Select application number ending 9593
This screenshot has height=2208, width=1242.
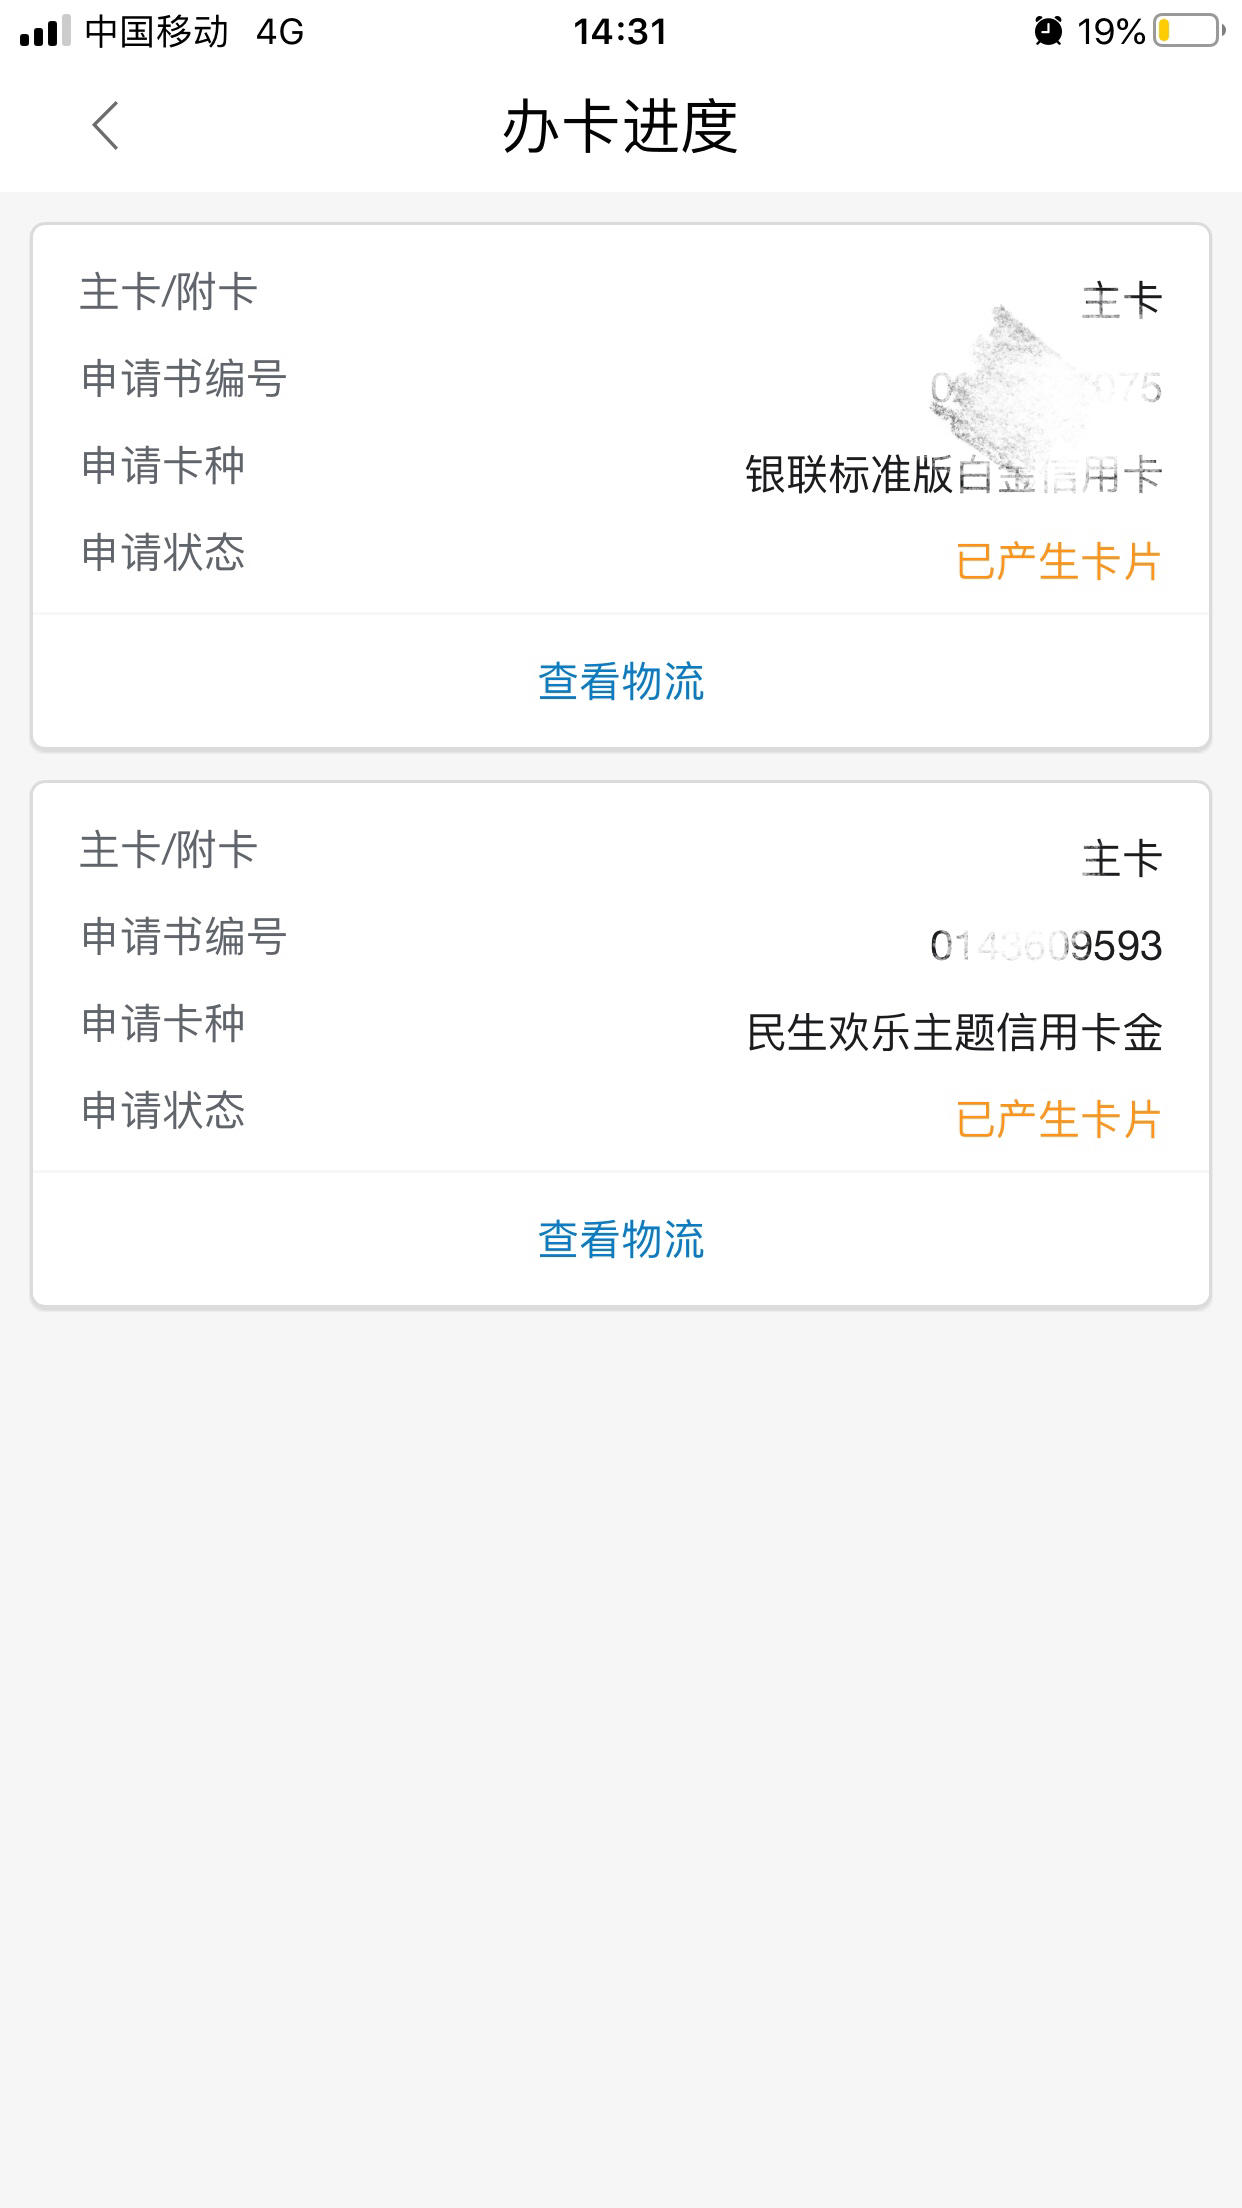tap(1046, 946)
